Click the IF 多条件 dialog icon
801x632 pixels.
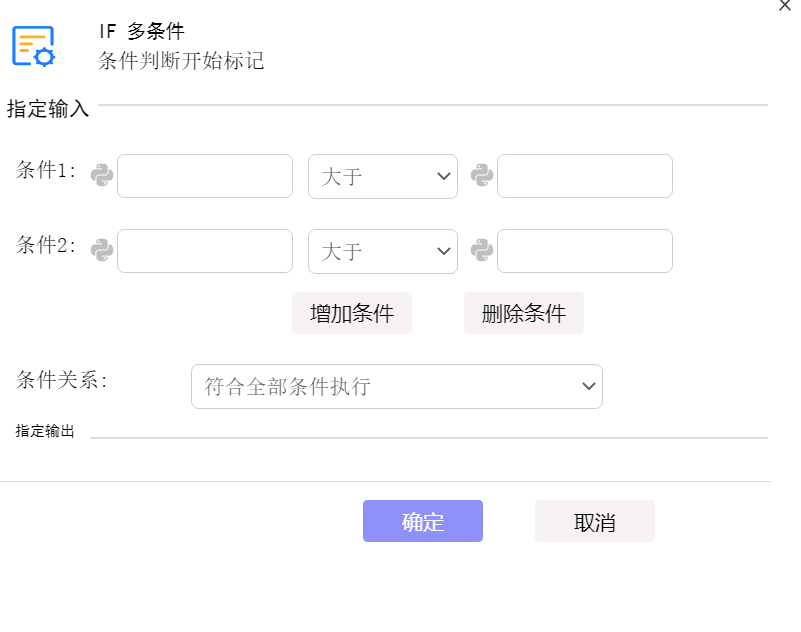33,46
